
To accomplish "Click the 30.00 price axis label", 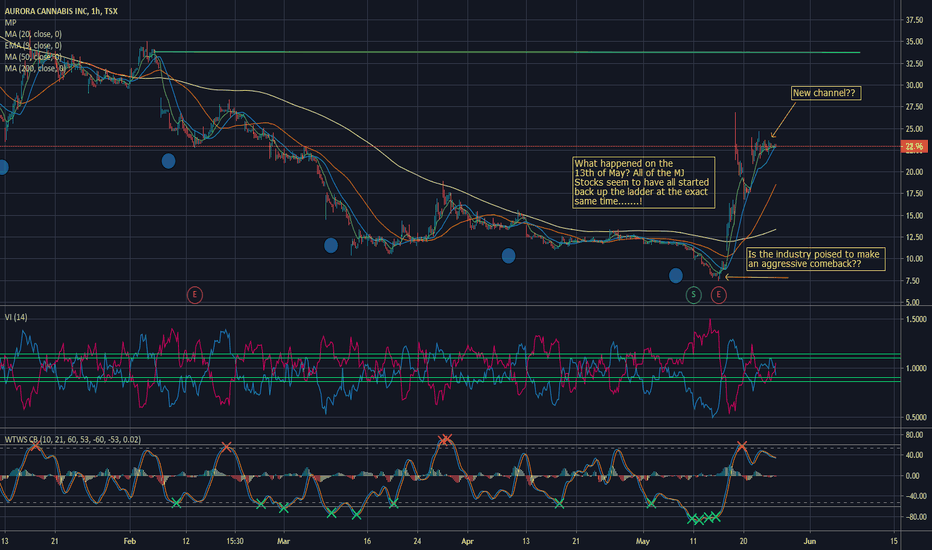I will point(914,85).
